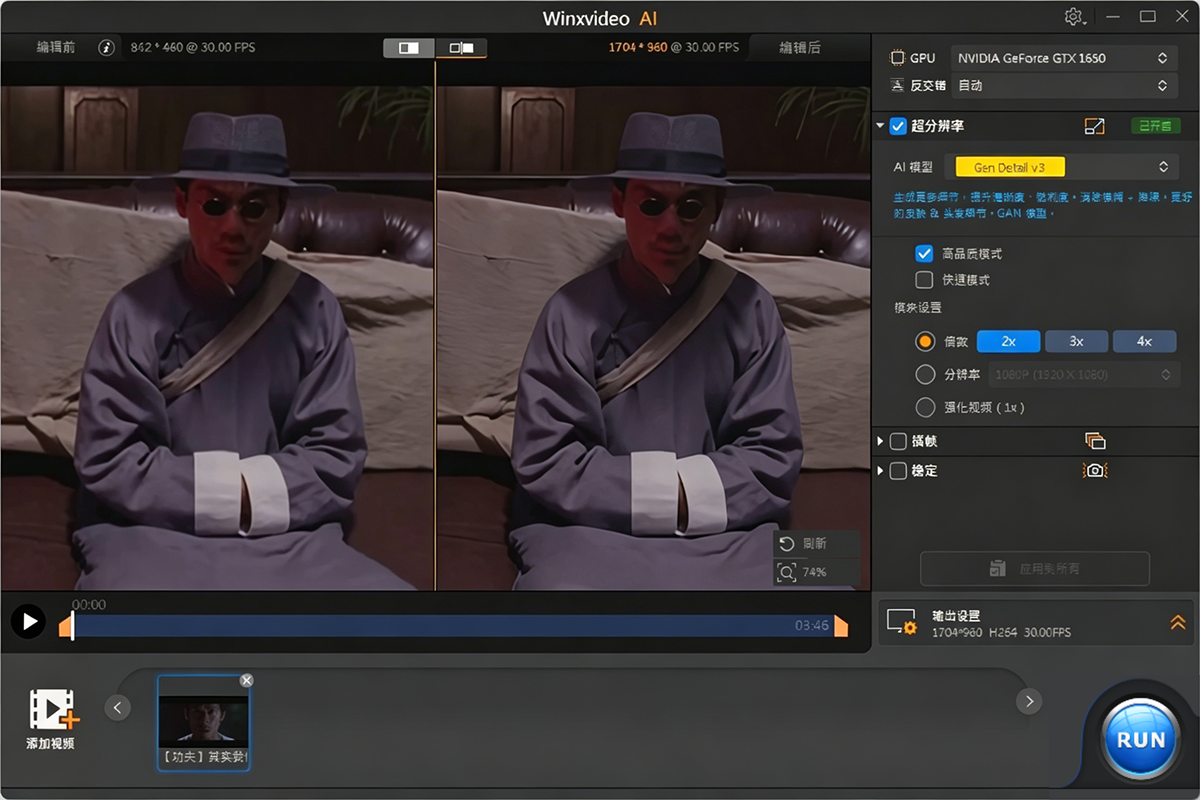The image size is (1200, 800).
Task: Click the frame interpolation layers icon
Action: (1095, 441)
